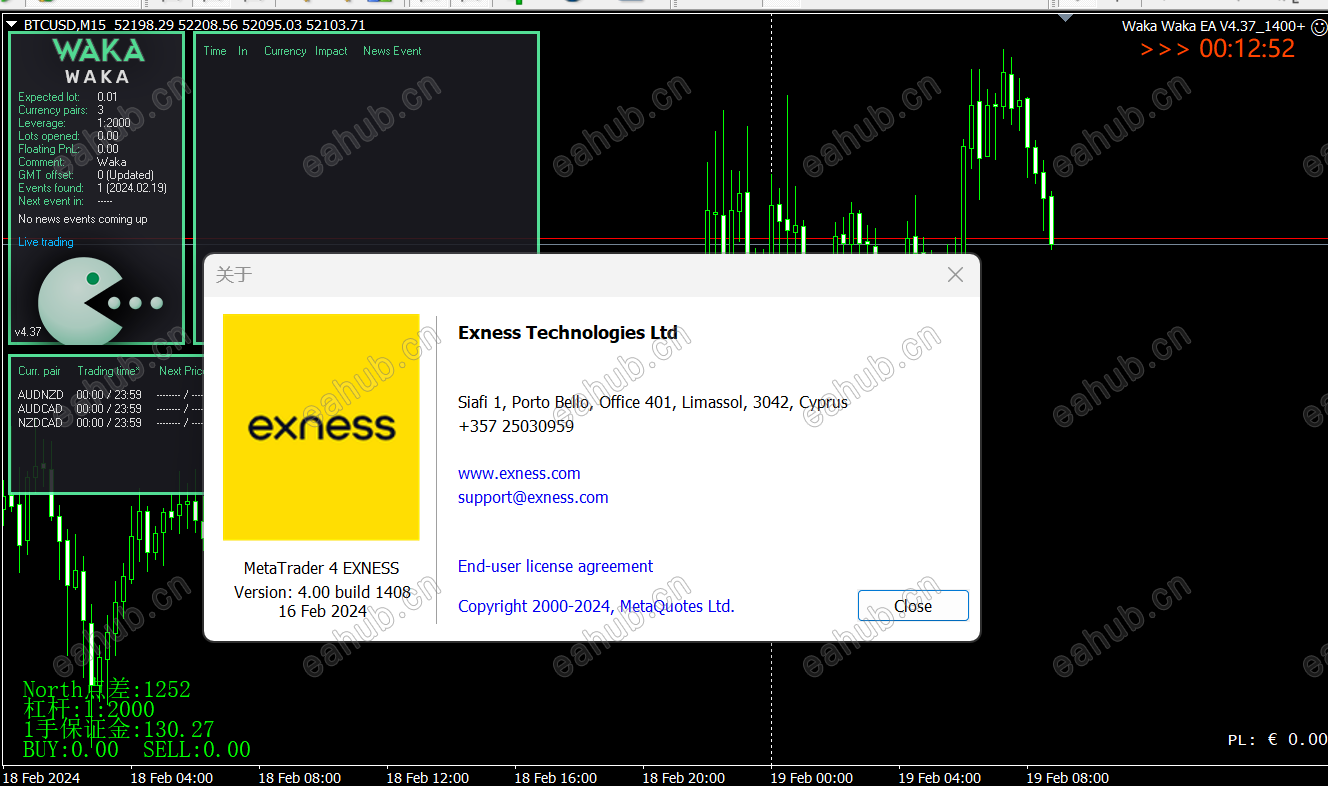
Task: Click the MetaQuotes Ltd. copyright link
Action: pyautogui.click(x=596, y=606)
